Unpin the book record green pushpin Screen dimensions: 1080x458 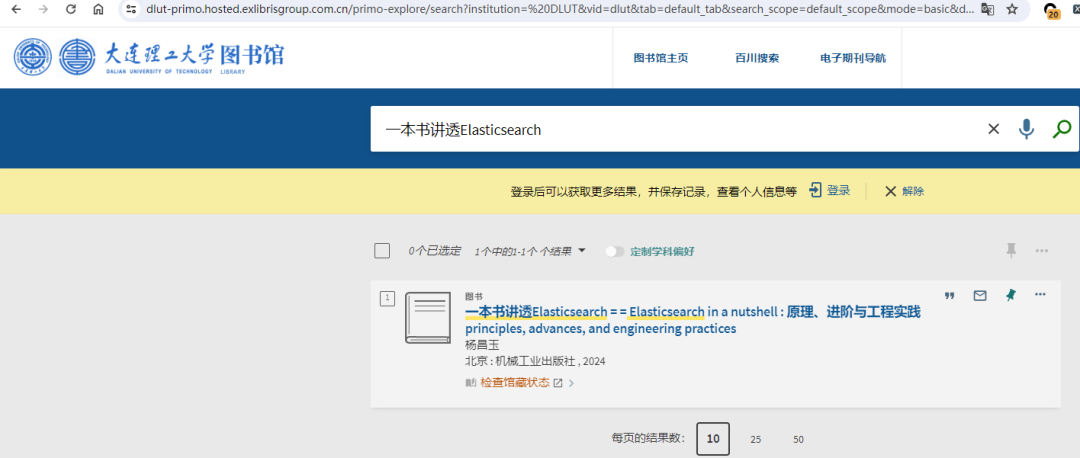coord(1010,295)
